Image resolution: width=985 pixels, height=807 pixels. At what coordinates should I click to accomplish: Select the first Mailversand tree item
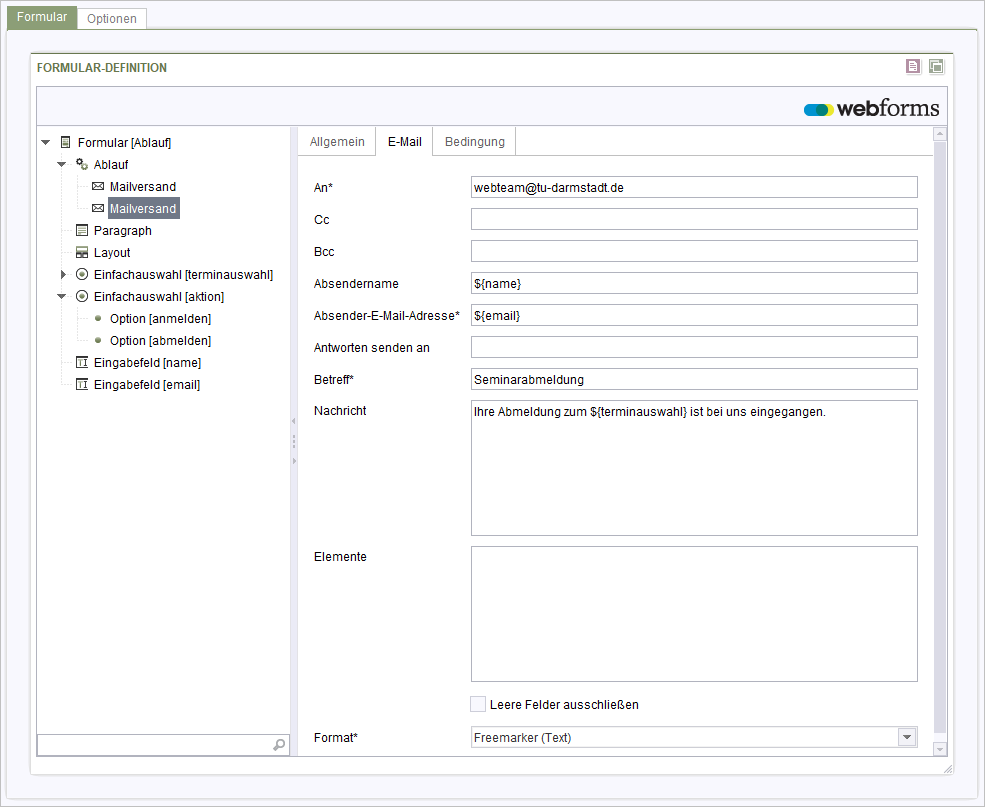click(143, 187)
